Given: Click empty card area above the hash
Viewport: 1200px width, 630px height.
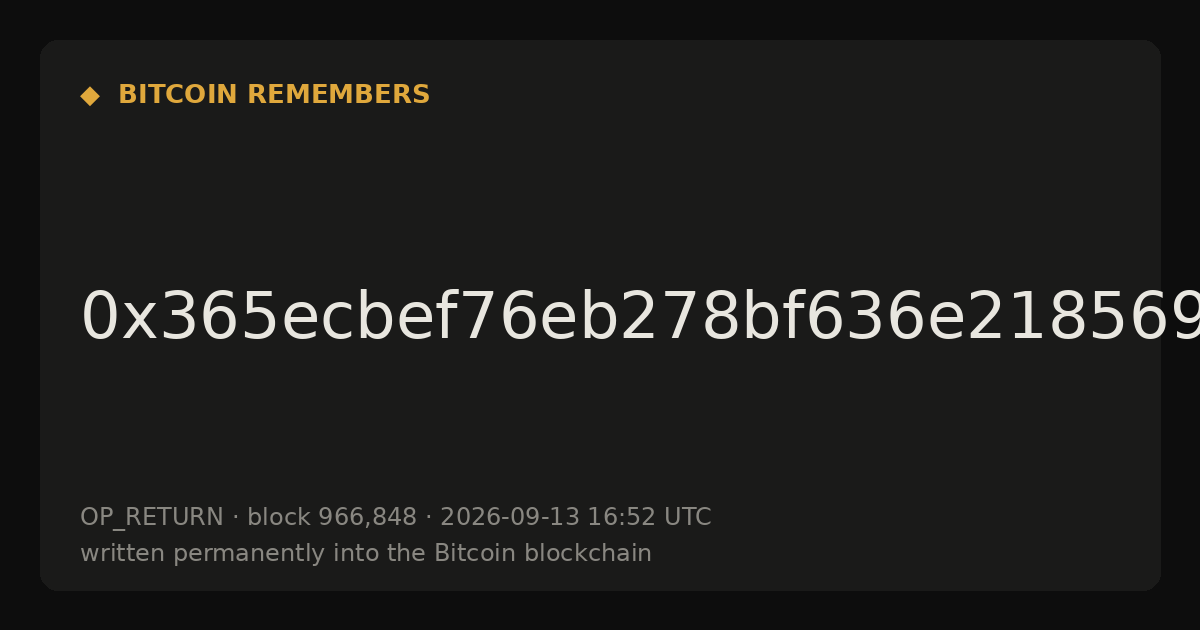Looking at the screenshot, I should click(x=600, y=190).
